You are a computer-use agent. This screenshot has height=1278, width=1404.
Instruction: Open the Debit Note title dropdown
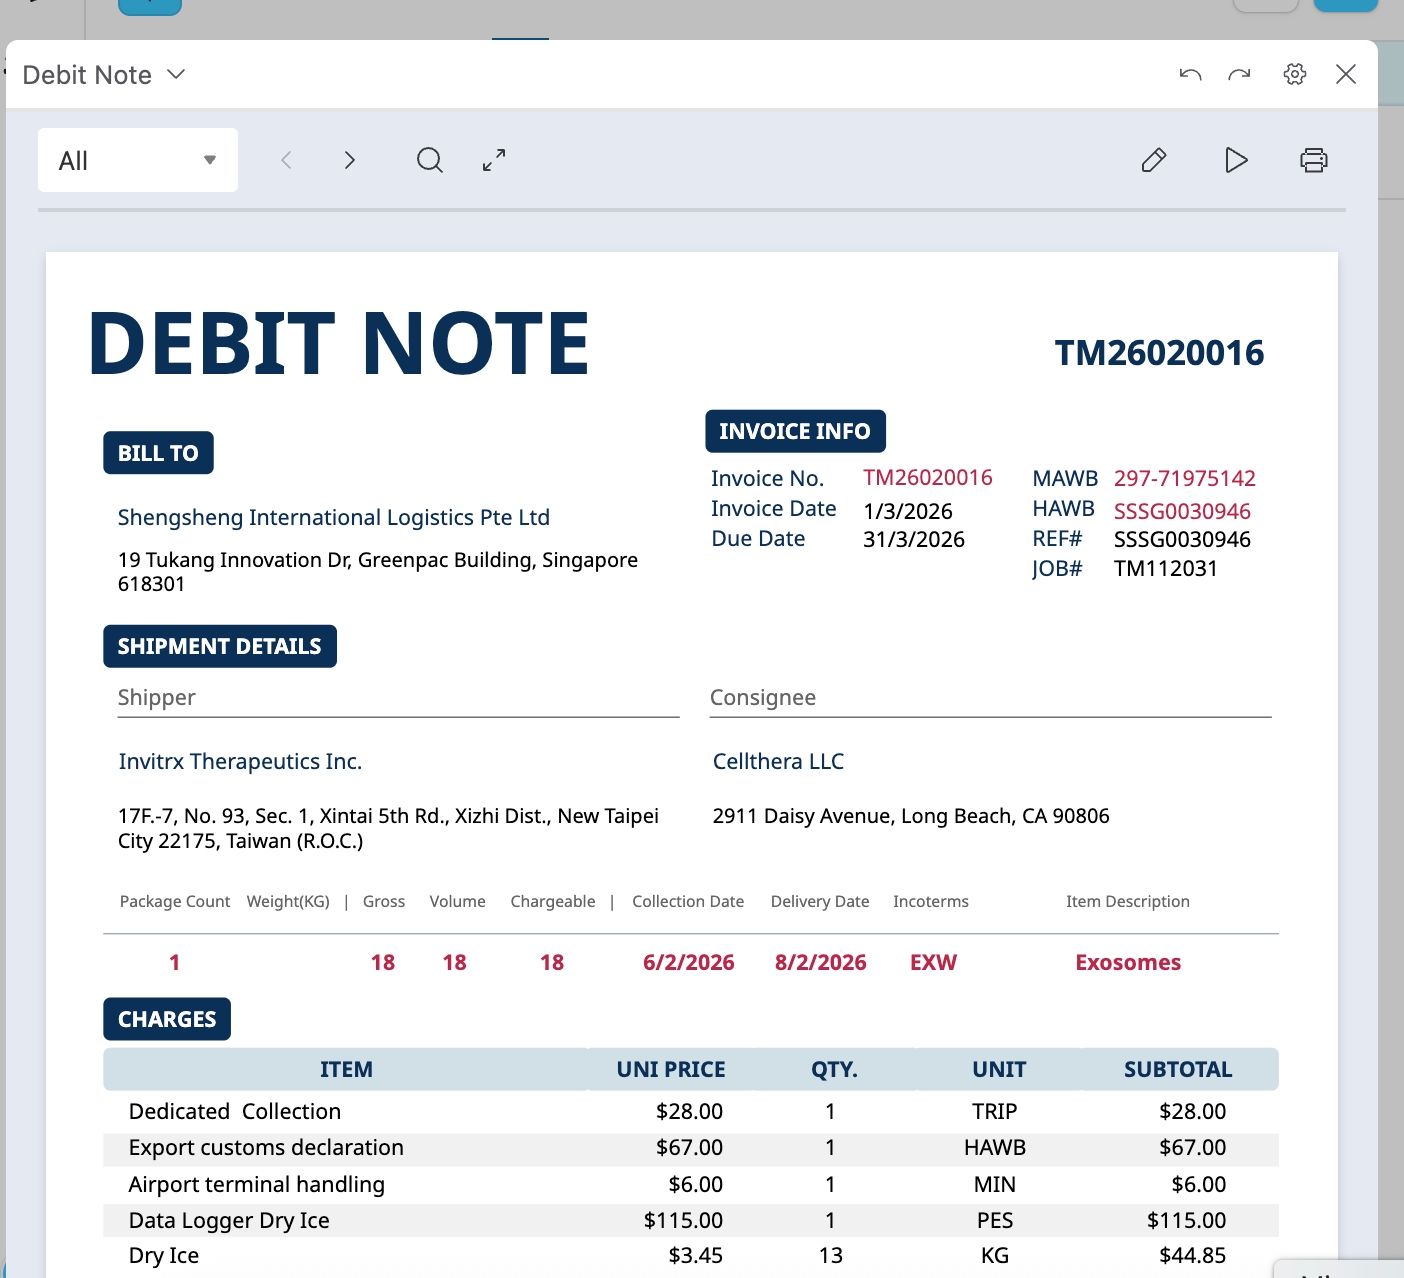pyautogui.click(x=104, y=75)
